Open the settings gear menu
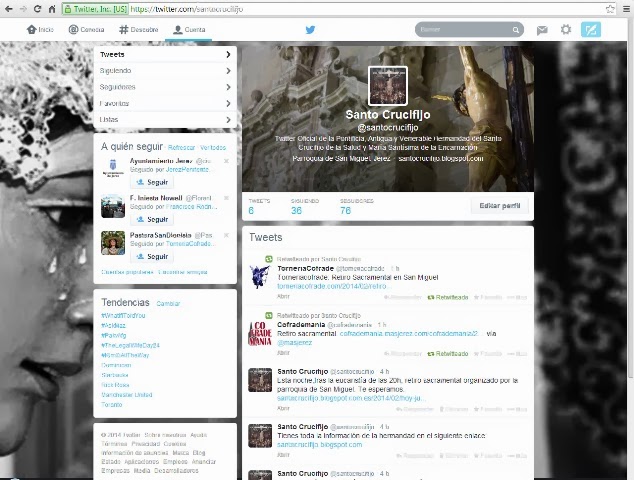634x480 pixels. [x=566, y=30]
